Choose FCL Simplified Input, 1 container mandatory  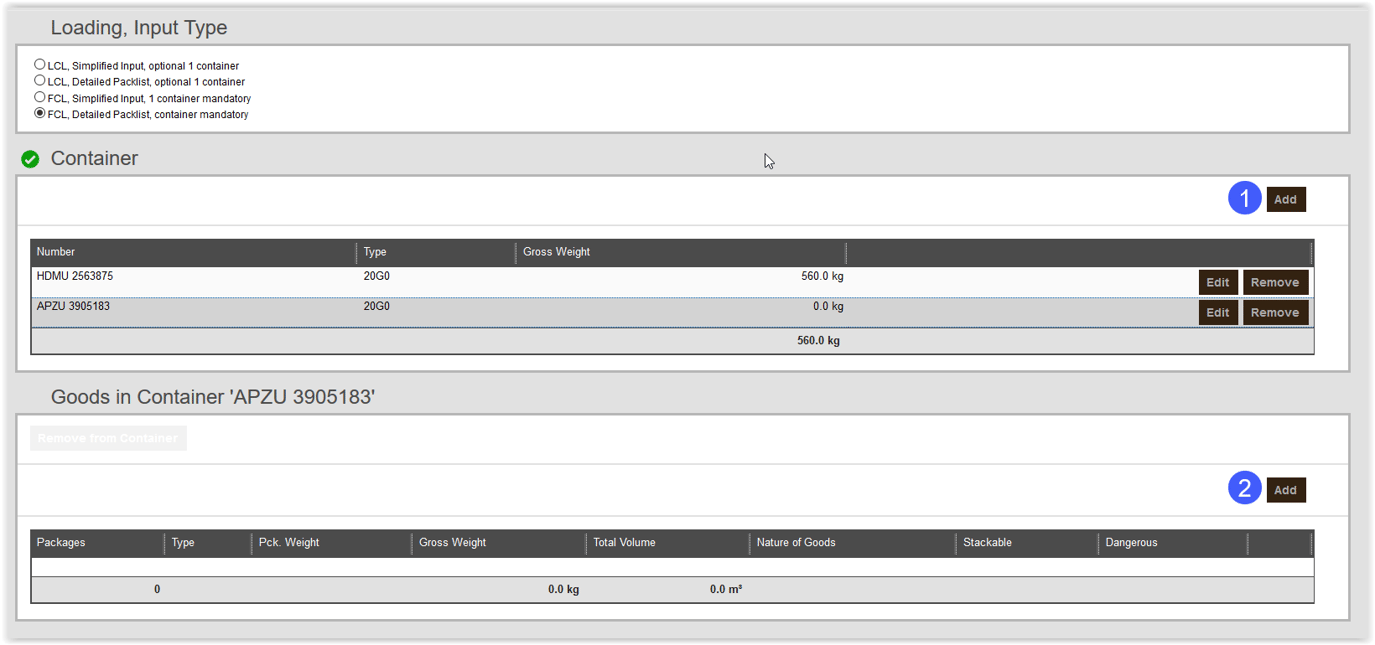40,98
